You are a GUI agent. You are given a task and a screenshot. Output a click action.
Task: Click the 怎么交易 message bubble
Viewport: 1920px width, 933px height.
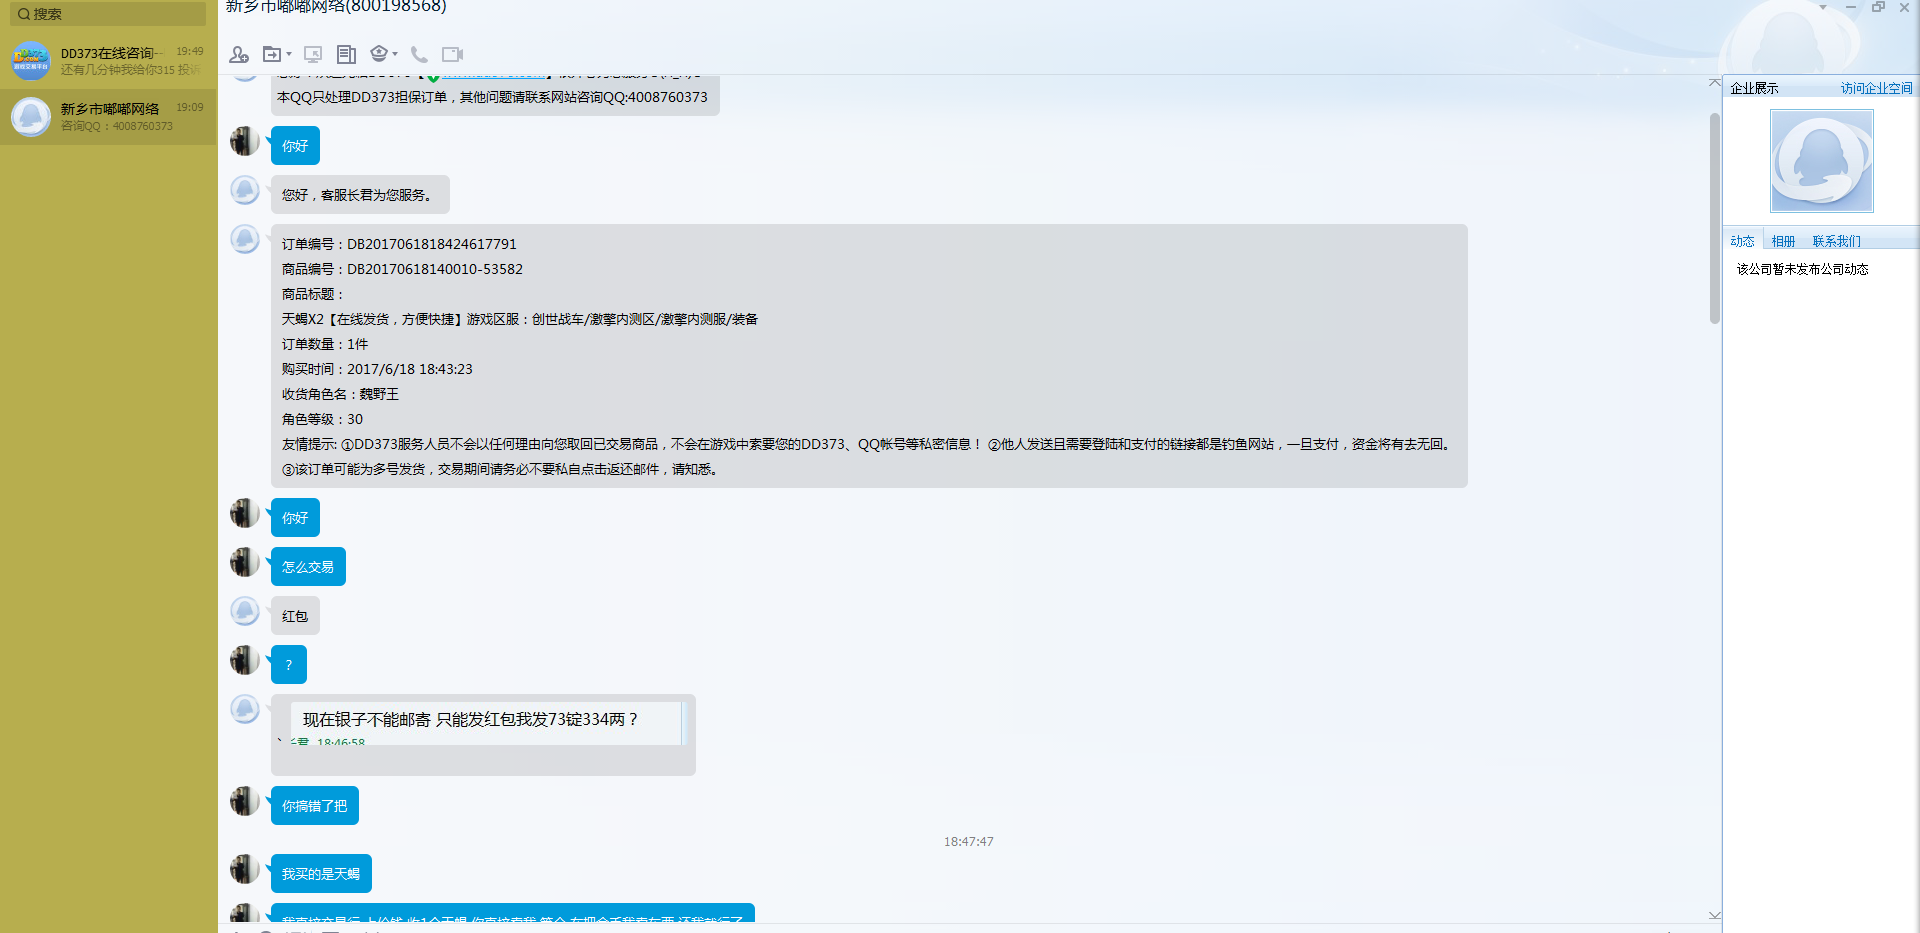click(x=308, y=567)
